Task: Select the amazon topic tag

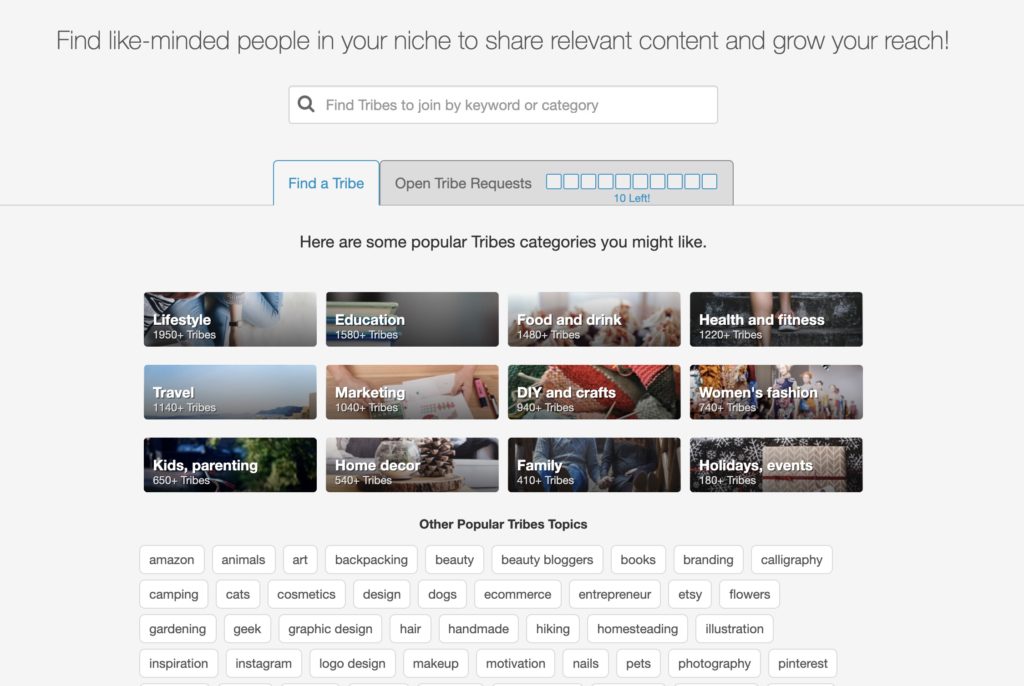Action: [172, 560]
